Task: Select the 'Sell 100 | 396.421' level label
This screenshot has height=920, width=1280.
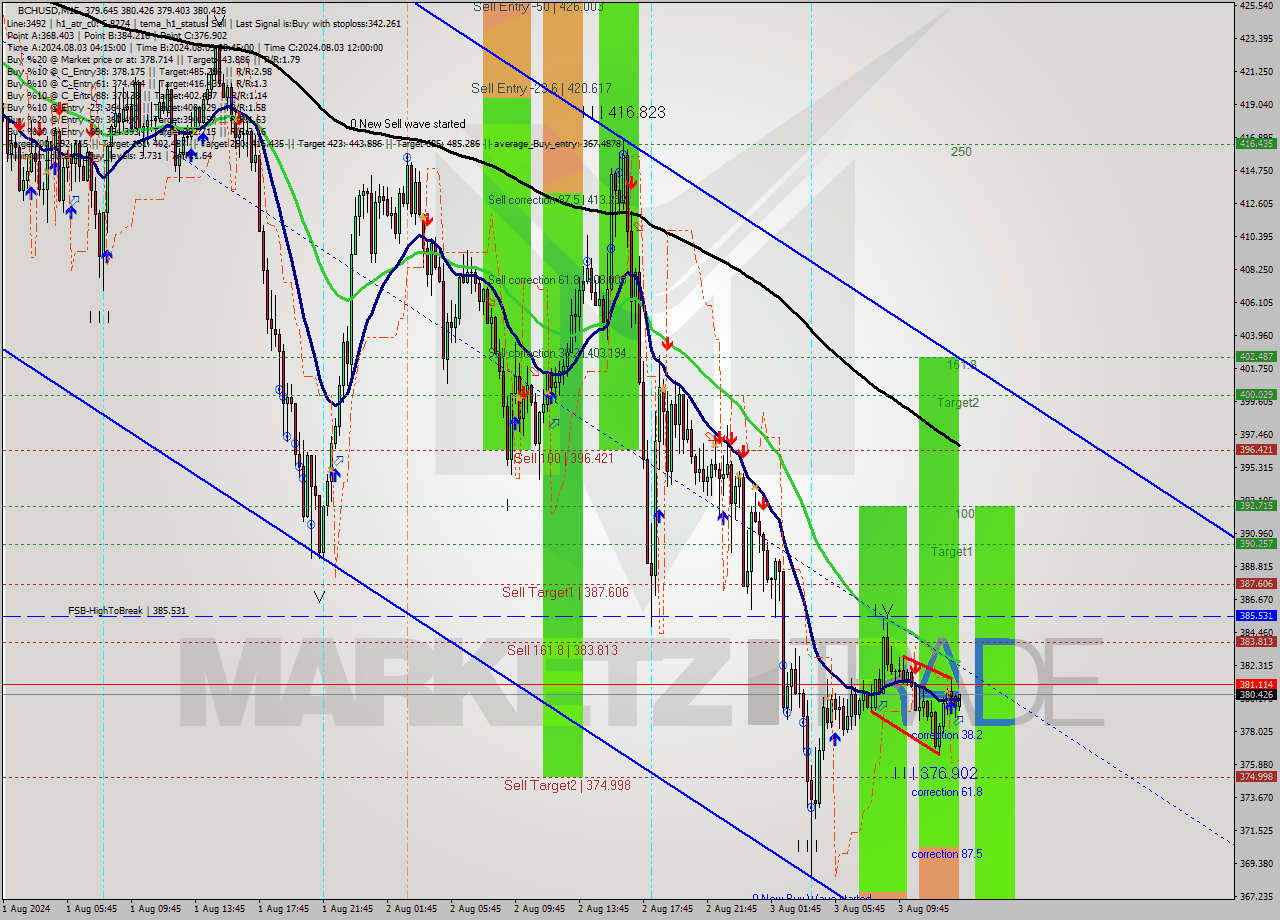Action: click(x=563, y=458)
